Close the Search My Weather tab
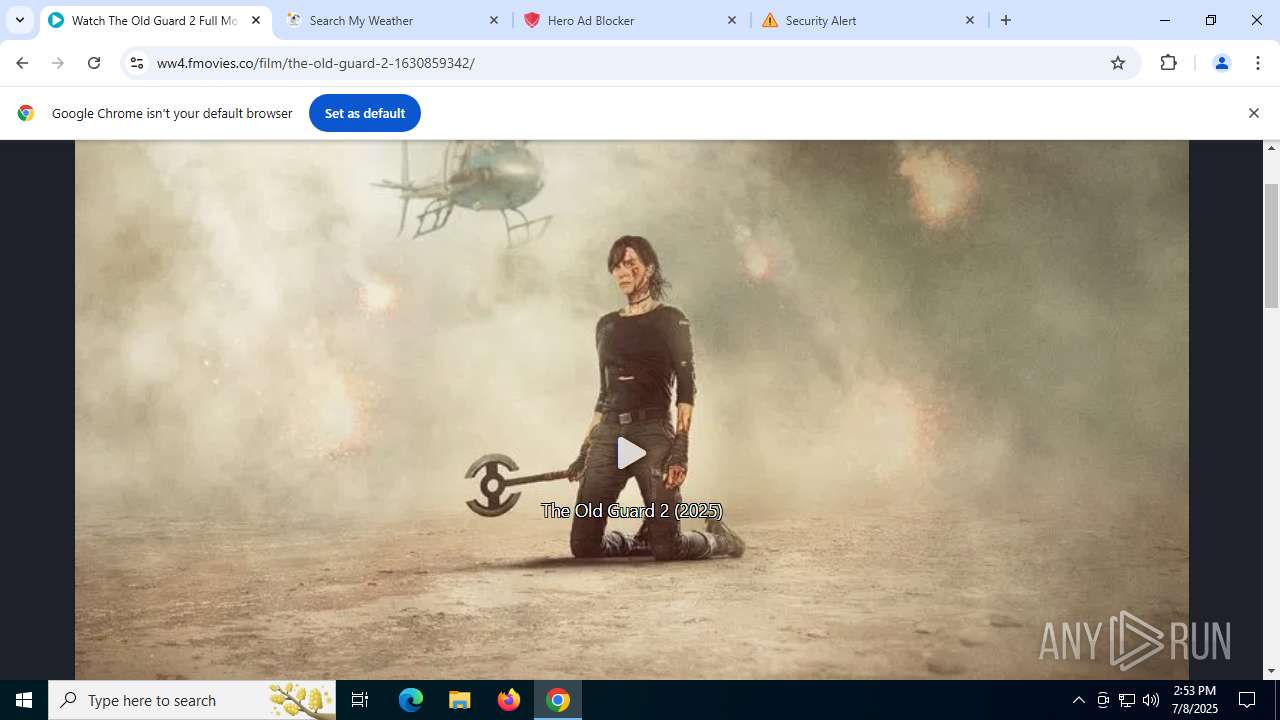 tap(494, 20)
